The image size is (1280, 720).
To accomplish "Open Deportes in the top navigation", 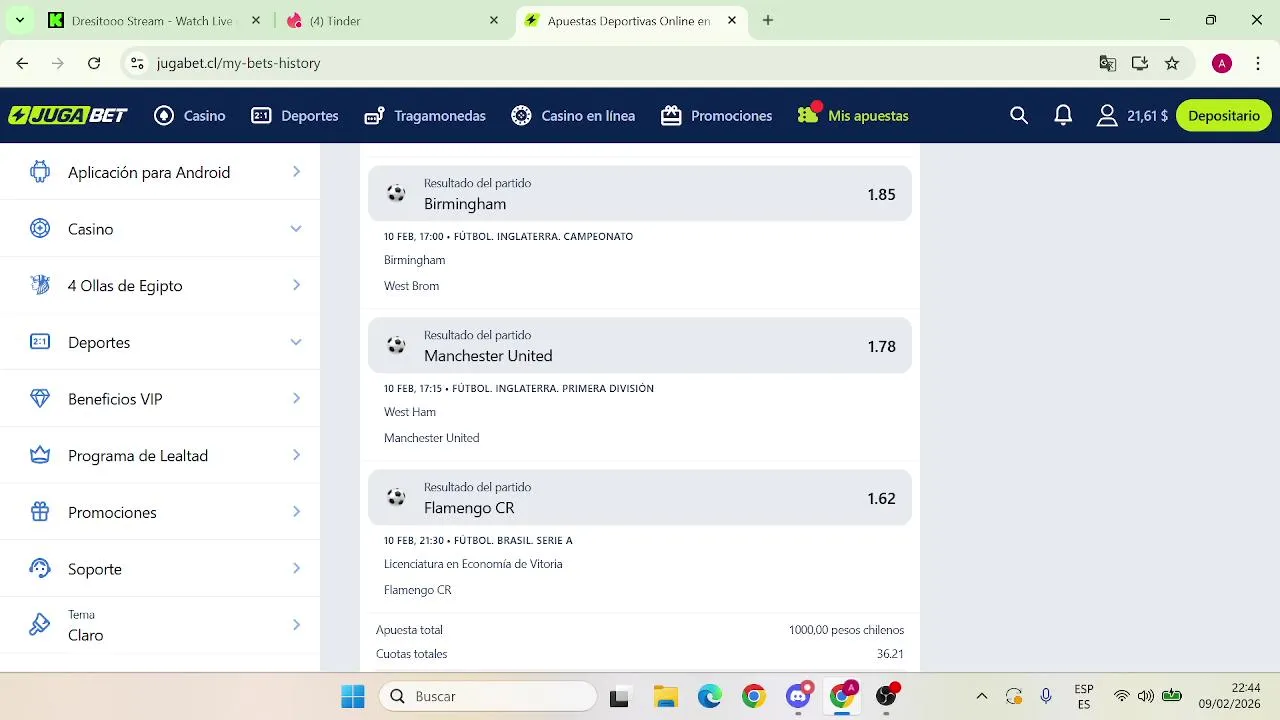I will pyautogui.click(x=295, y=116).
